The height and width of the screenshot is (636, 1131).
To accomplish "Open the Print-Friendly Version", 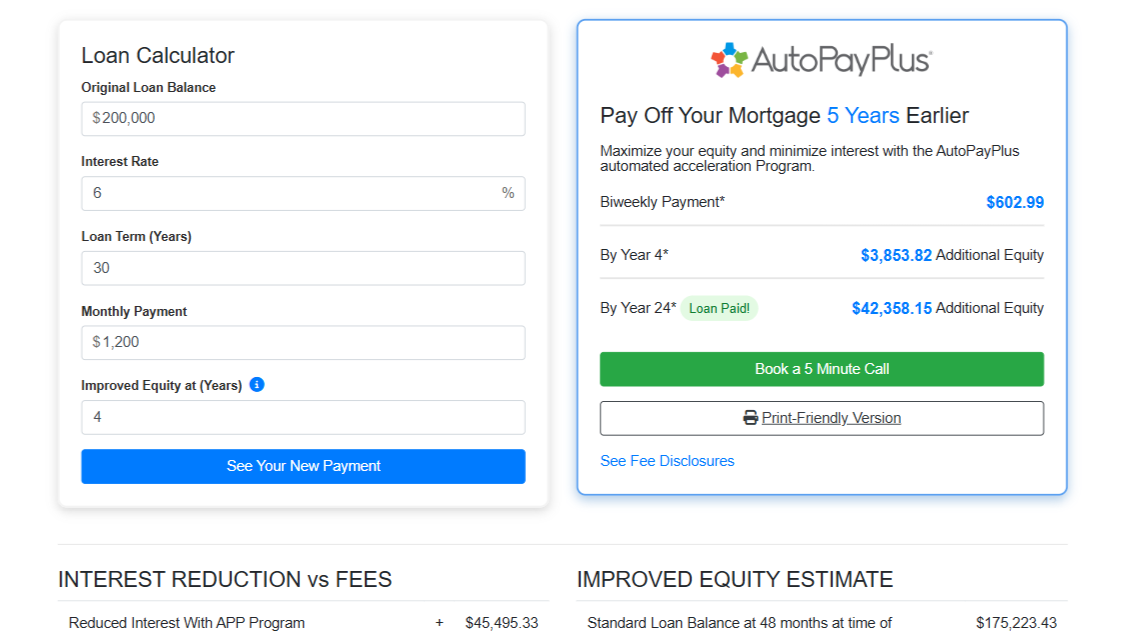I will click(830, 418).
